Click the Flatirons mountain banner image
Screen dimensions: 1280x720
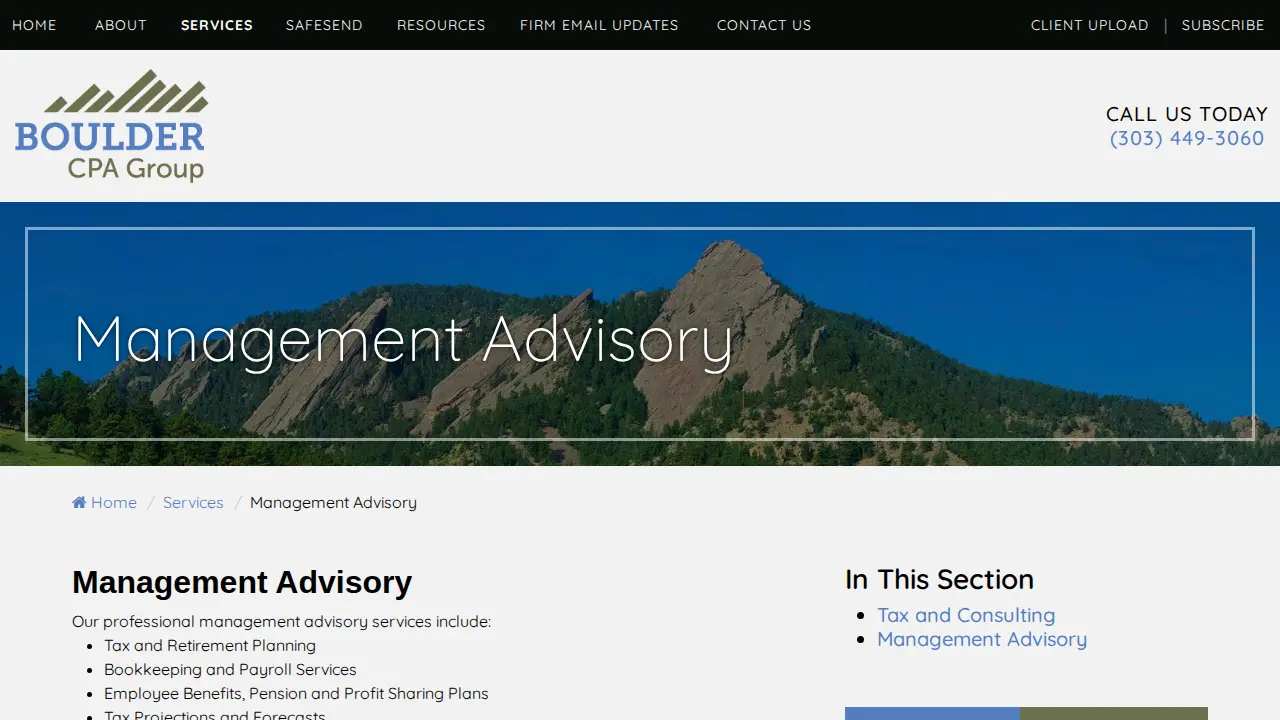640,334
